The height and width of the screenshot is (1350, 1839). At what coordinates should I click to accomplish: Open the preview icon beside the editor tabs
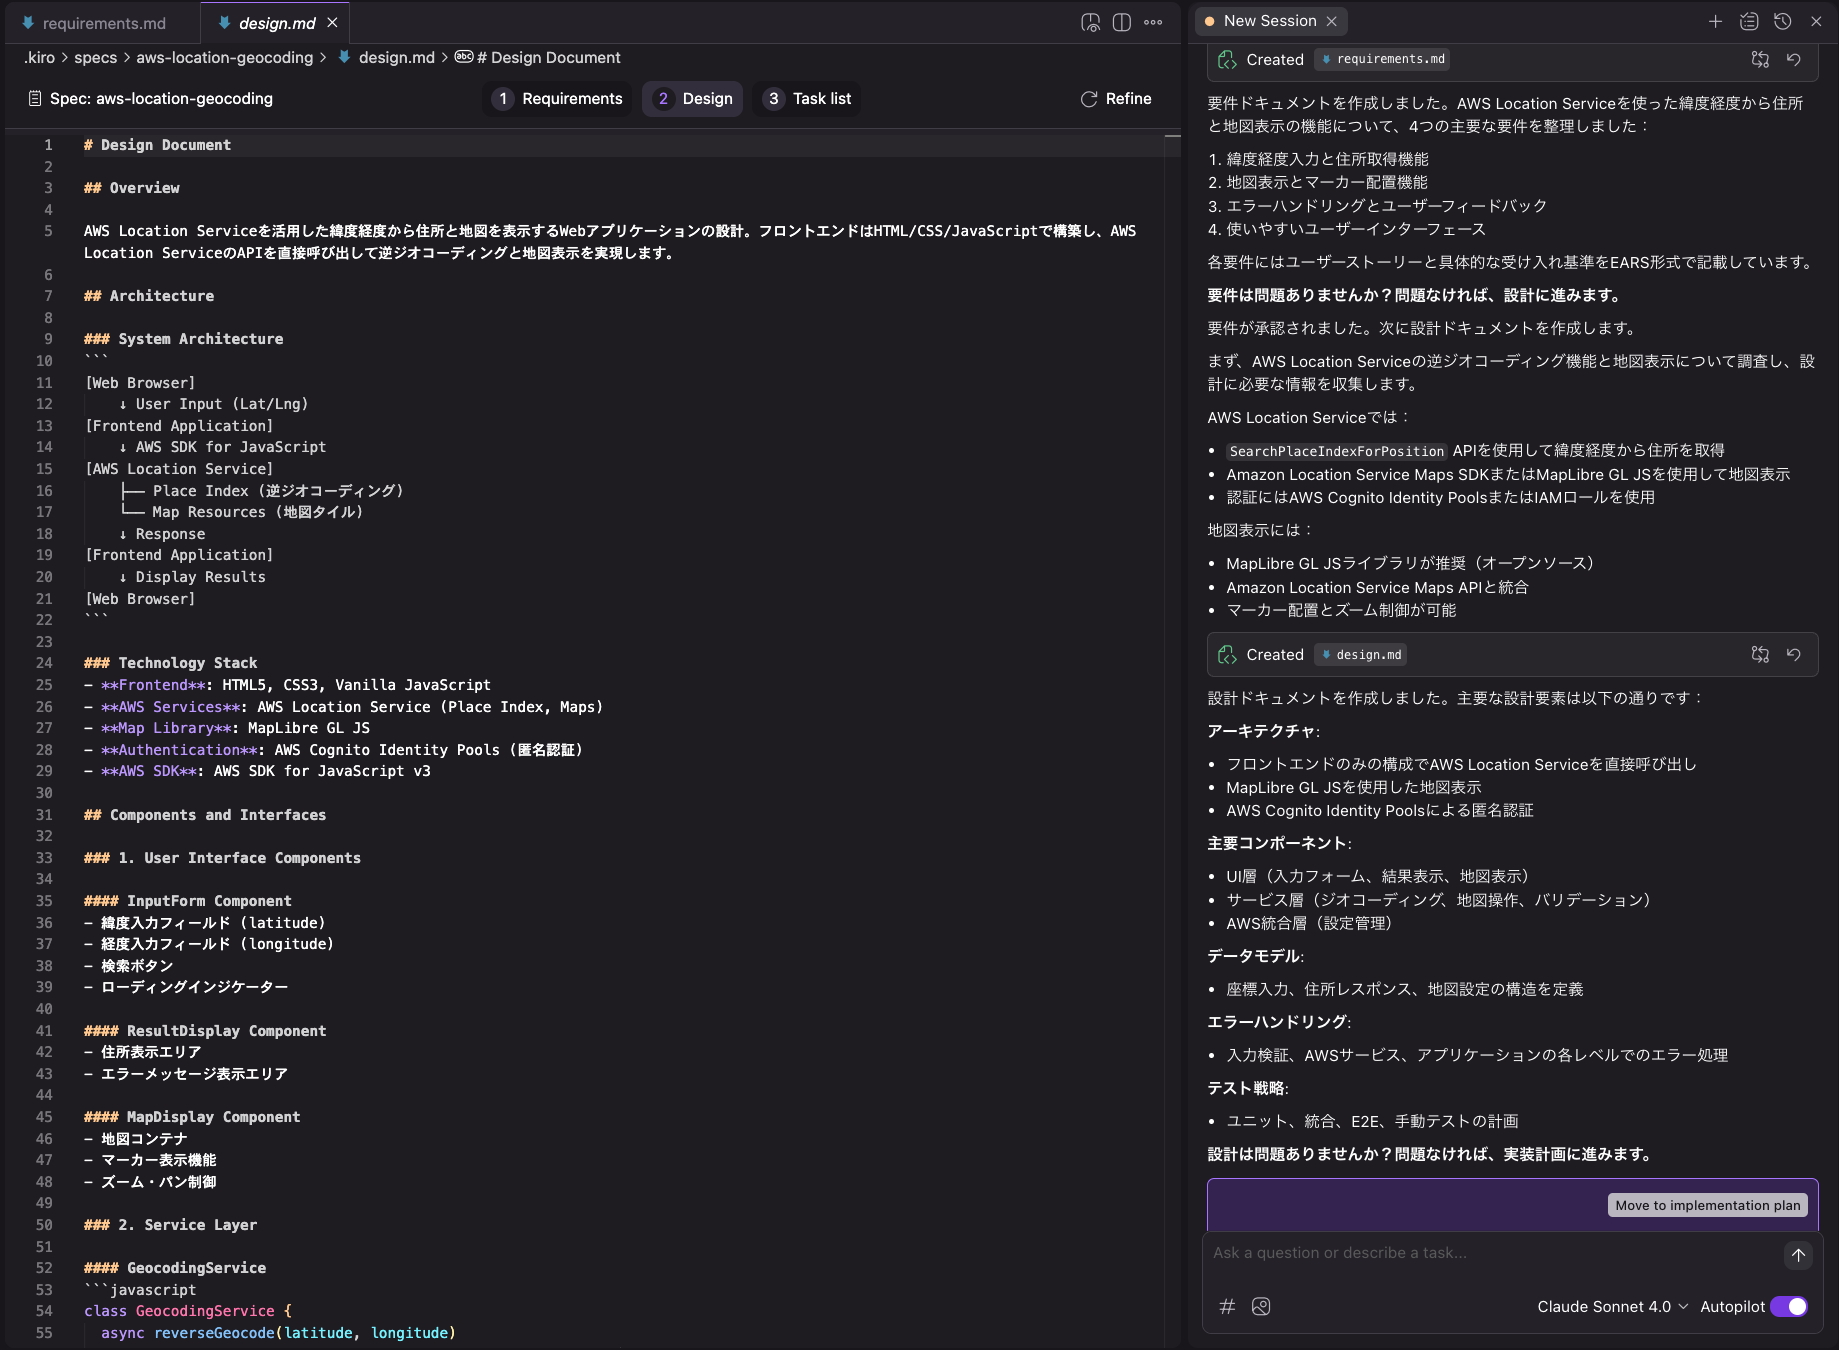(x=1090, y=22)
